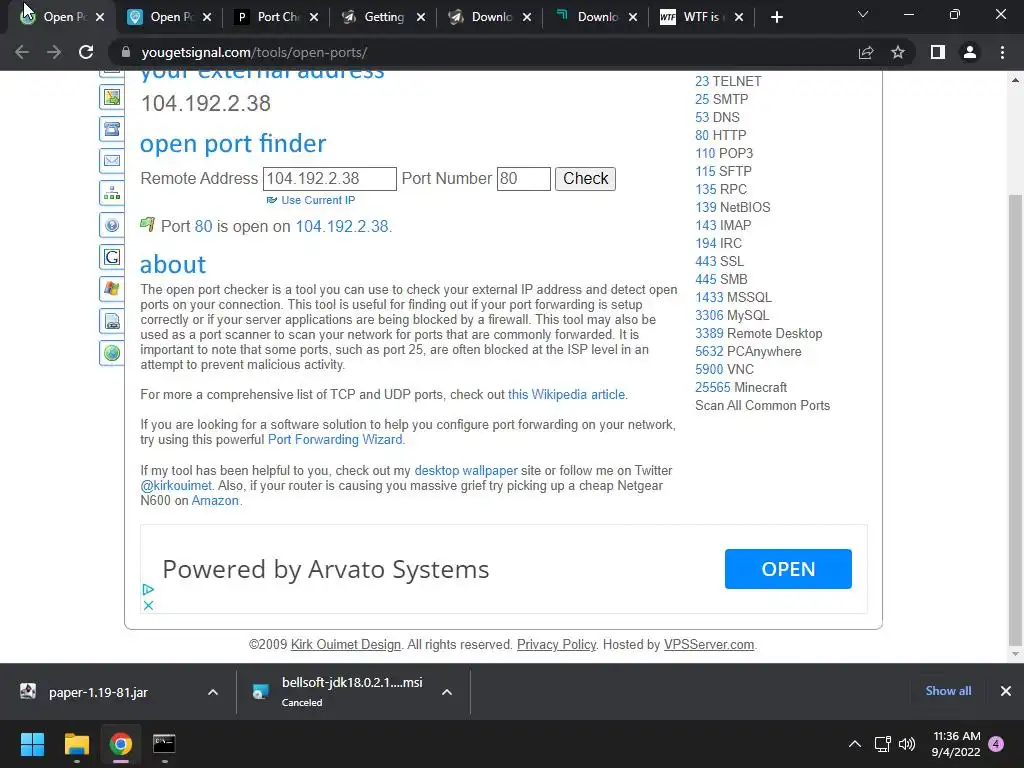The width and height of the screenshot is (1024, 768).
Task: Reload the yougetsignal page
Action: click(86, 52)
